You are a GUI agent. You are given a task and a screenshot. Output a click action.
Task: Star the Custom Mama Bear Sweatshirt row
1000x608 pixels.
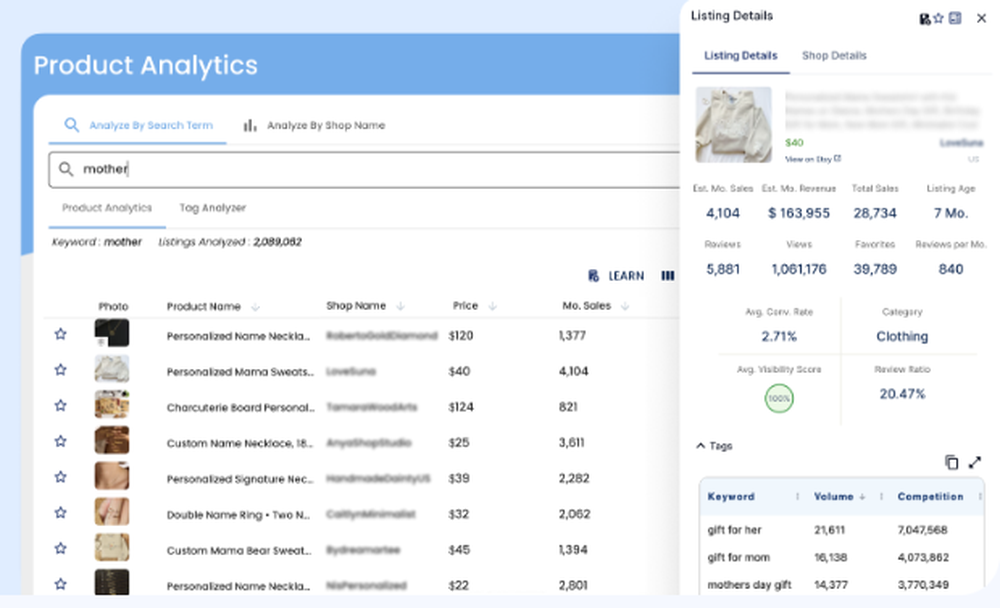[x=61, y=548]
